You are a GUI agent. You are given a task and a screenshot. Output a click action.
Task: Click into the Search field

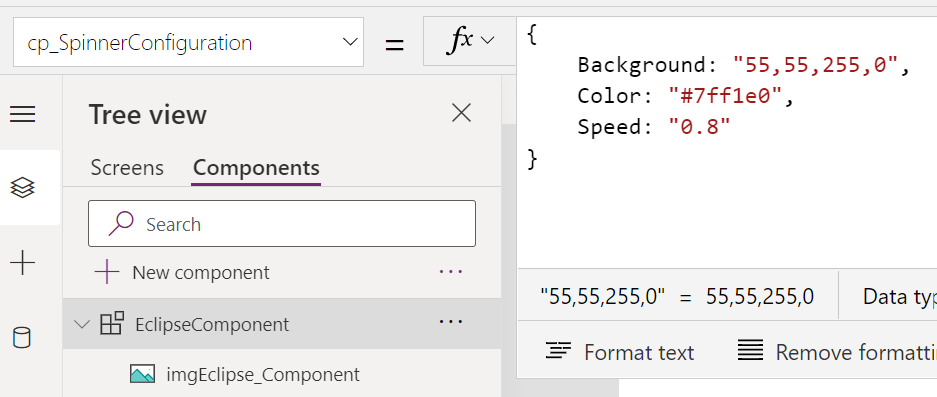(282, 224)
